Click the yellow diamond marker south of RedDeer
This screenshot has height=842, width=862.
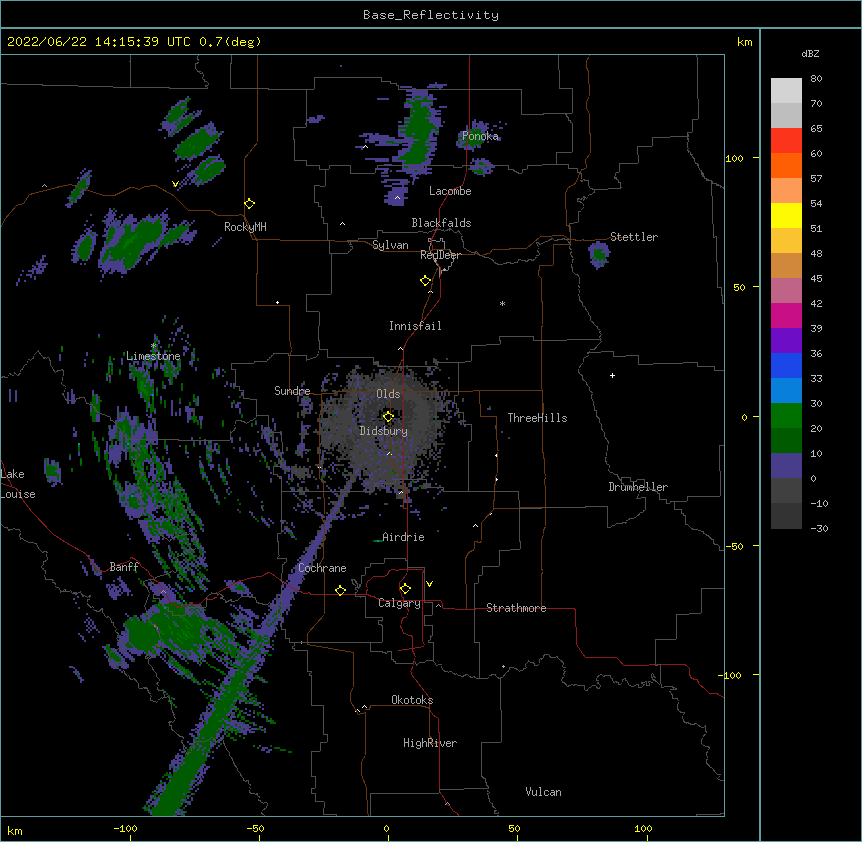(x=425, y=281)
